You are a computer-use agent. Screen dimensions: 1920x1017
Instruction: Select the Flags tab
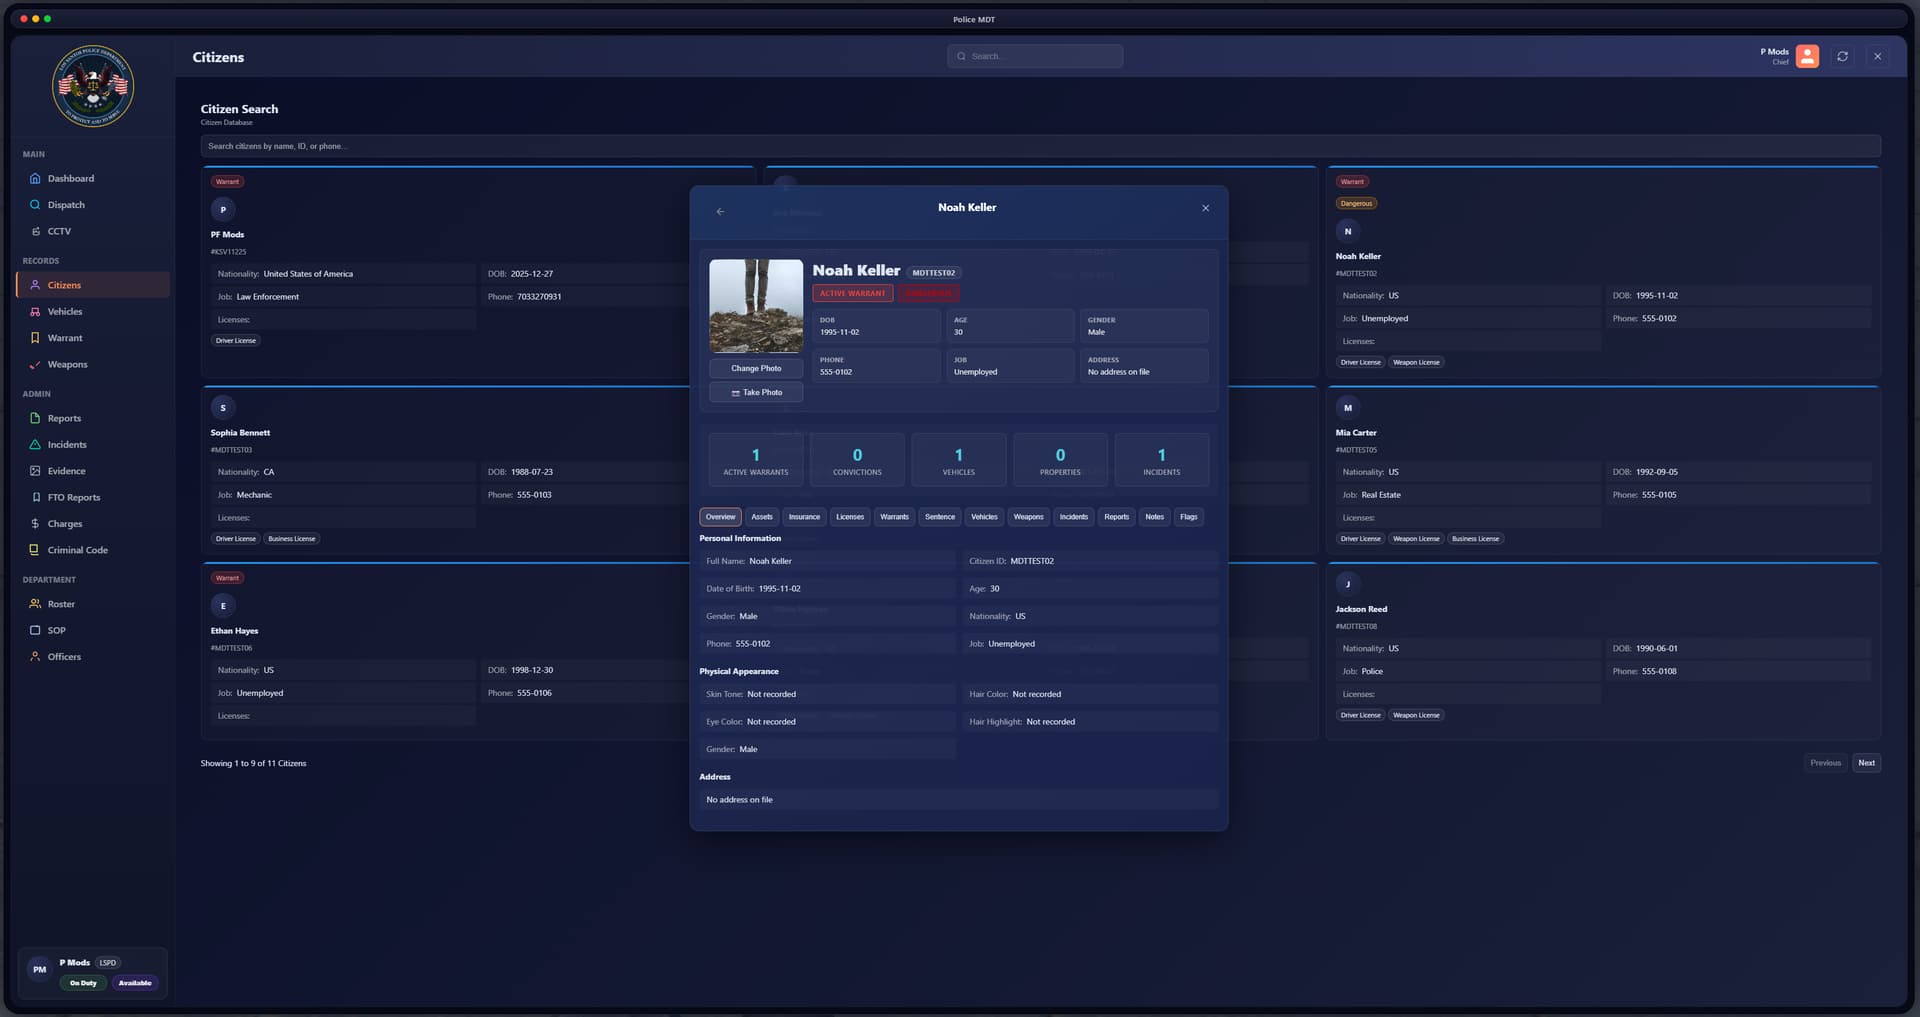click(1188, 517)
